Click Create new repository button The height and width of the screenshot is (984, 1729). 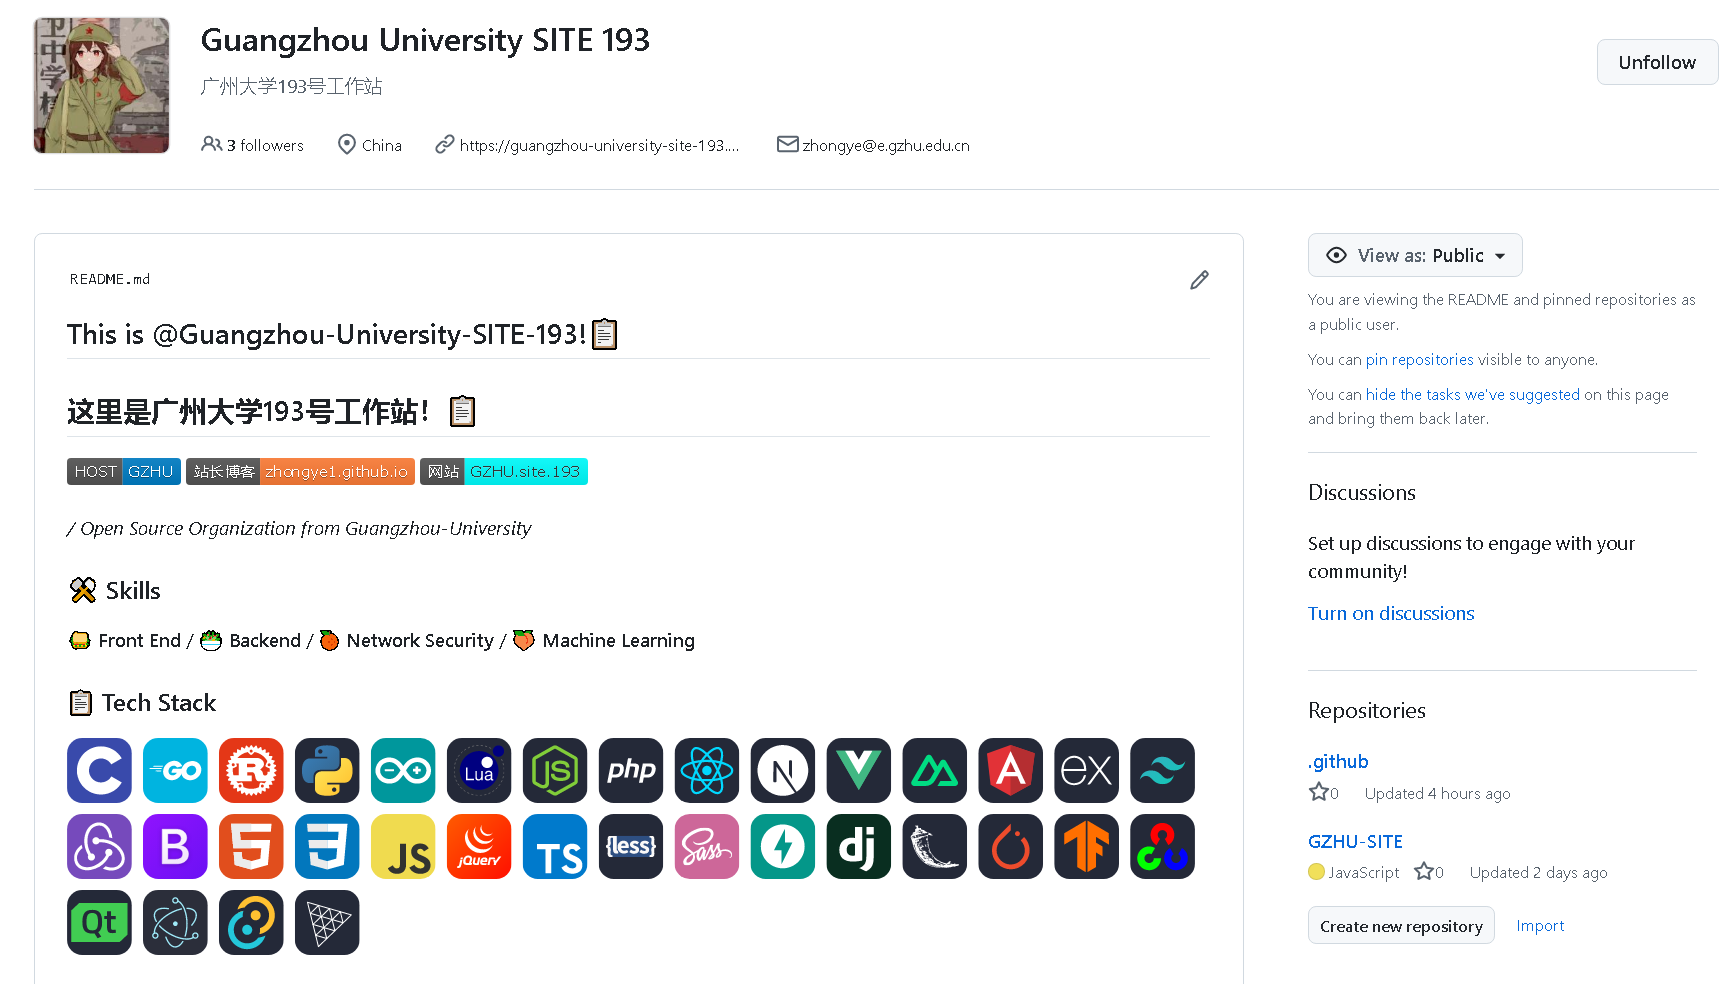tap(1400, 926)
